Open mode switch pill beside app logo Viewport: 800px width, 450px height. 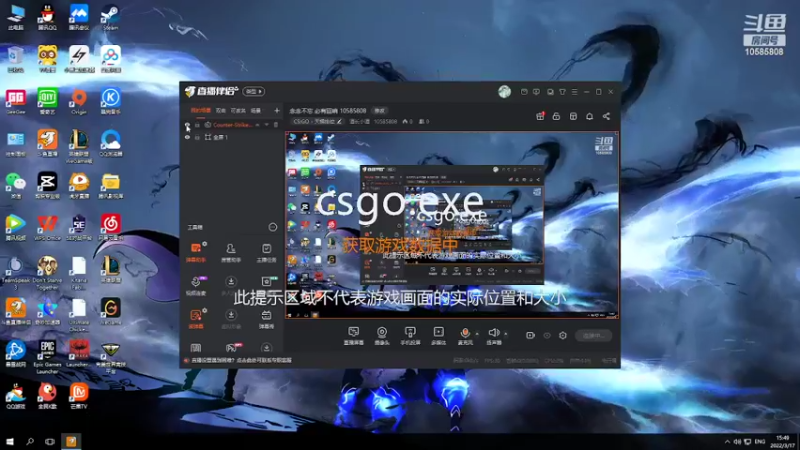[254, 91]
